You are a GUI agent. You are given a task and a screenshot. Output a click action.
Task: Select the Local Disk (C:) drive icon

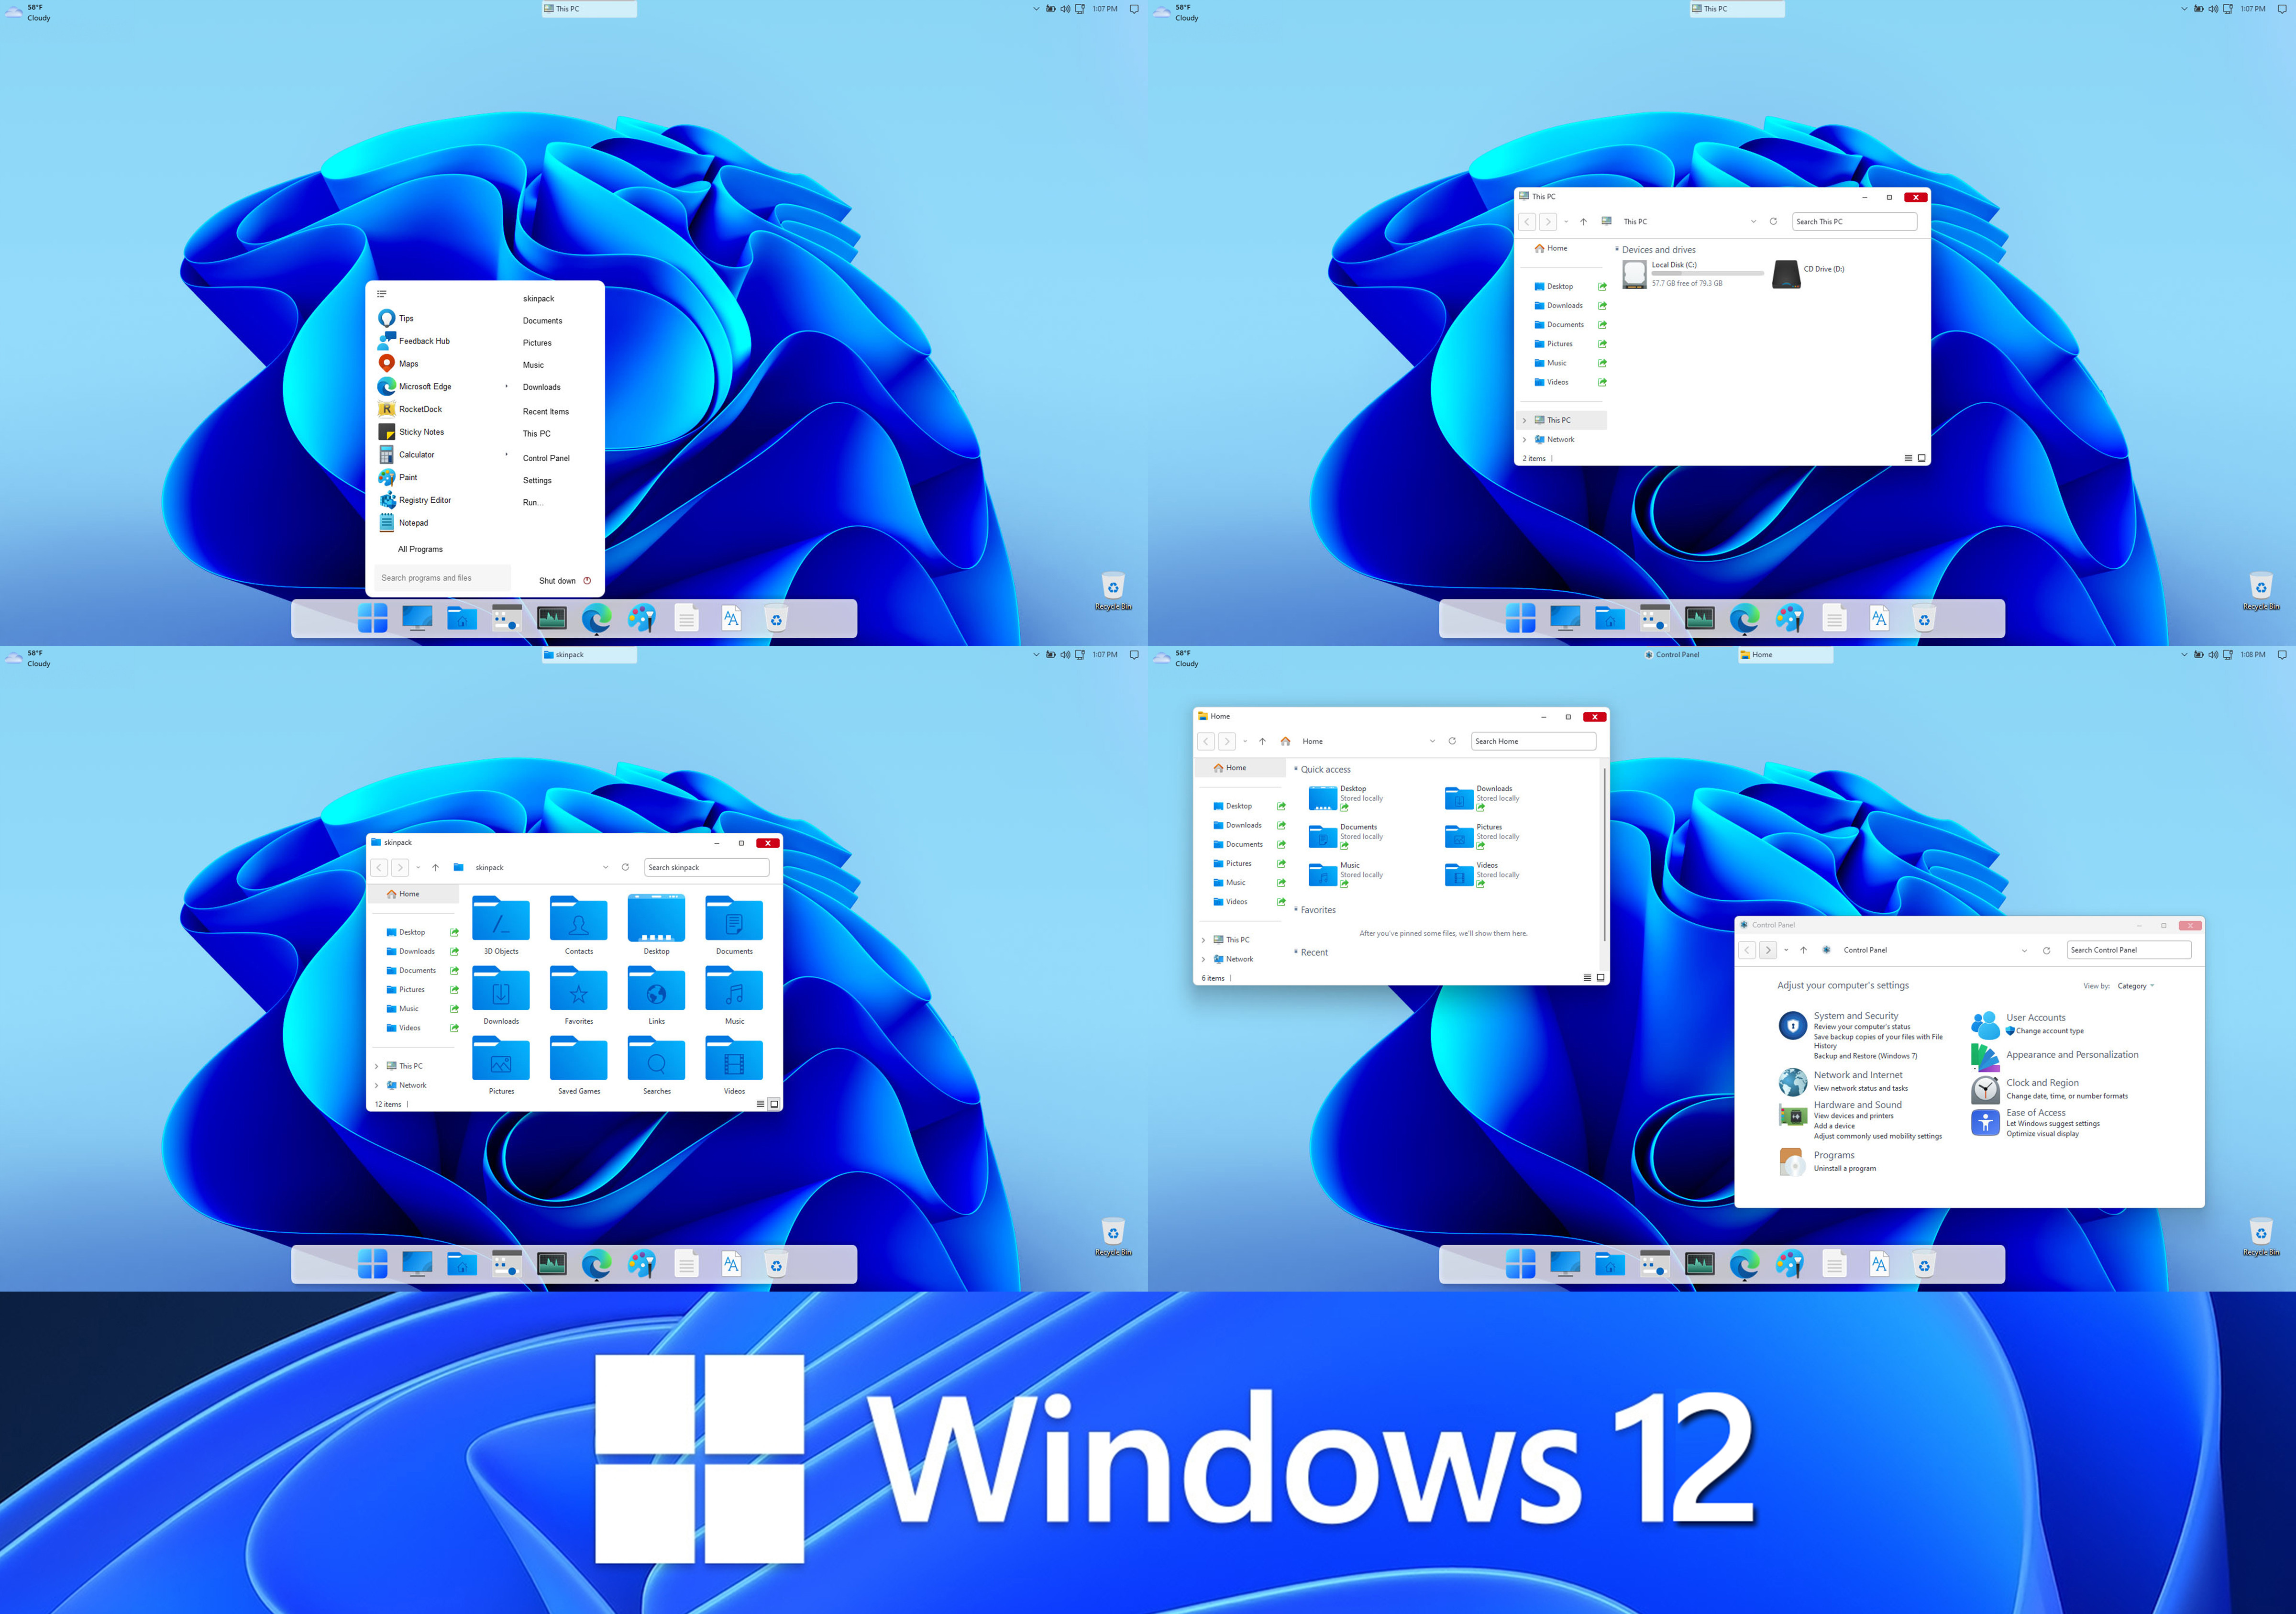pos(1635,275)
